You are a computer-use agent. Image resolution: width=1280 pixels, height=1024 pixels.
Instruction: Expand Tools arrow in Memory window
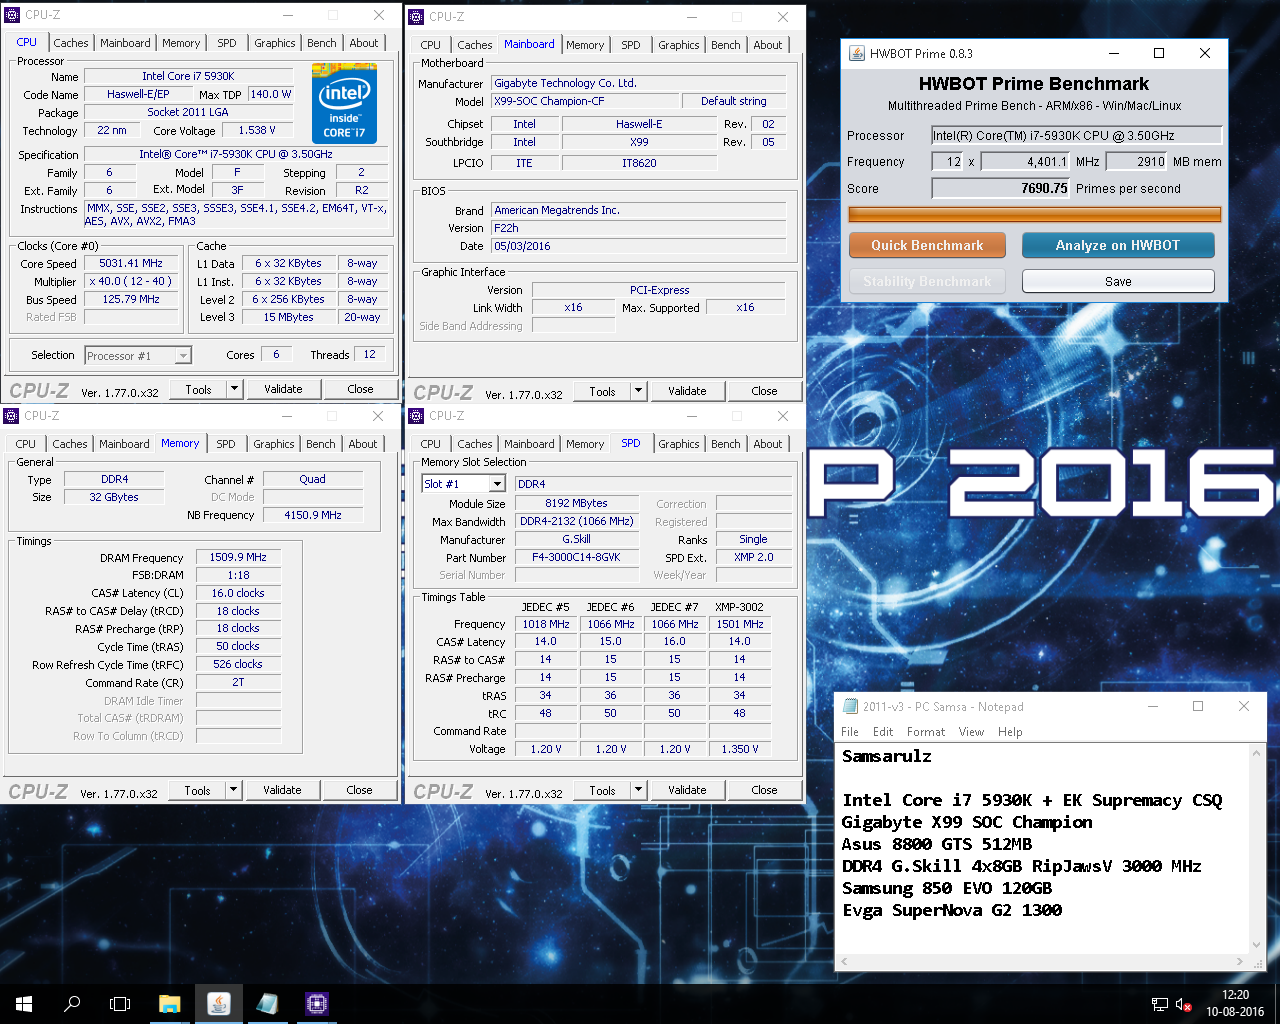click(234, 790)
